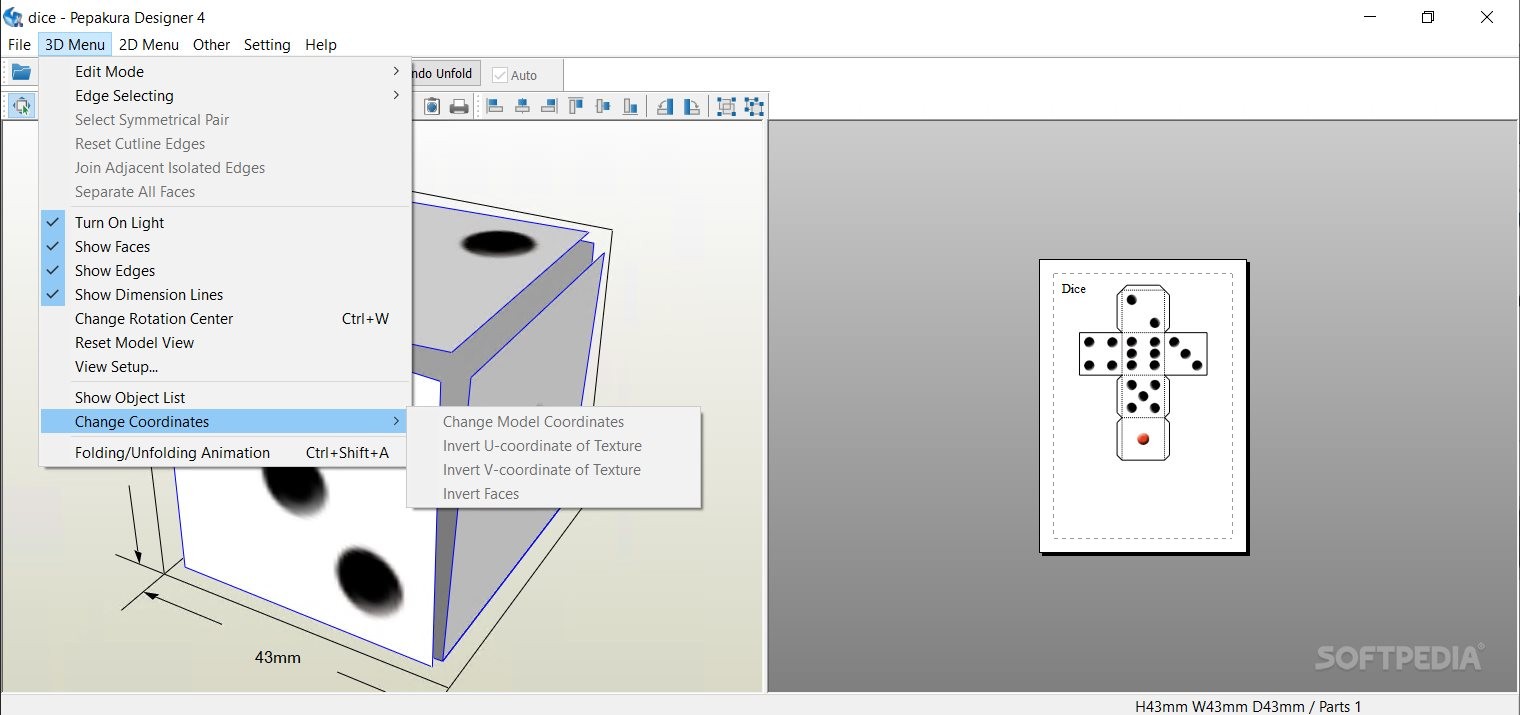Align selected parts to the top
This screenshot has width=1520, height=715.
coord(576,106)
